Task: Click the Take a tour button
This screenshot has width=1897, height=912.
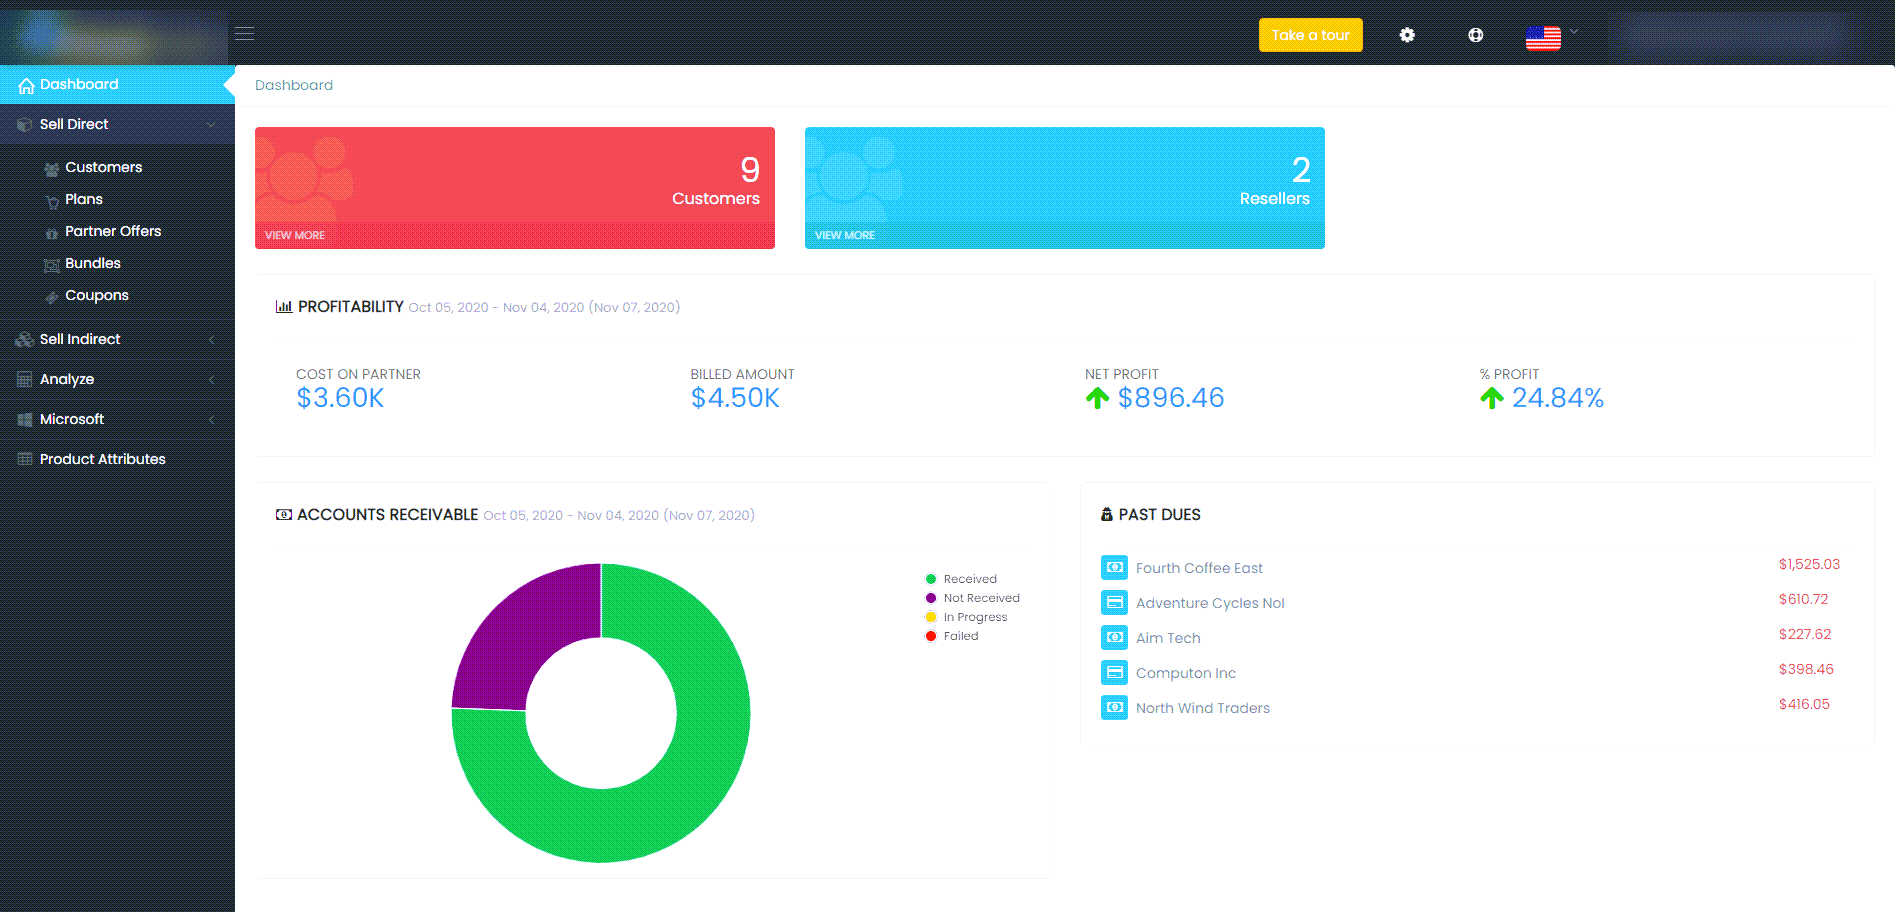Action: (x=1310, y=35)
